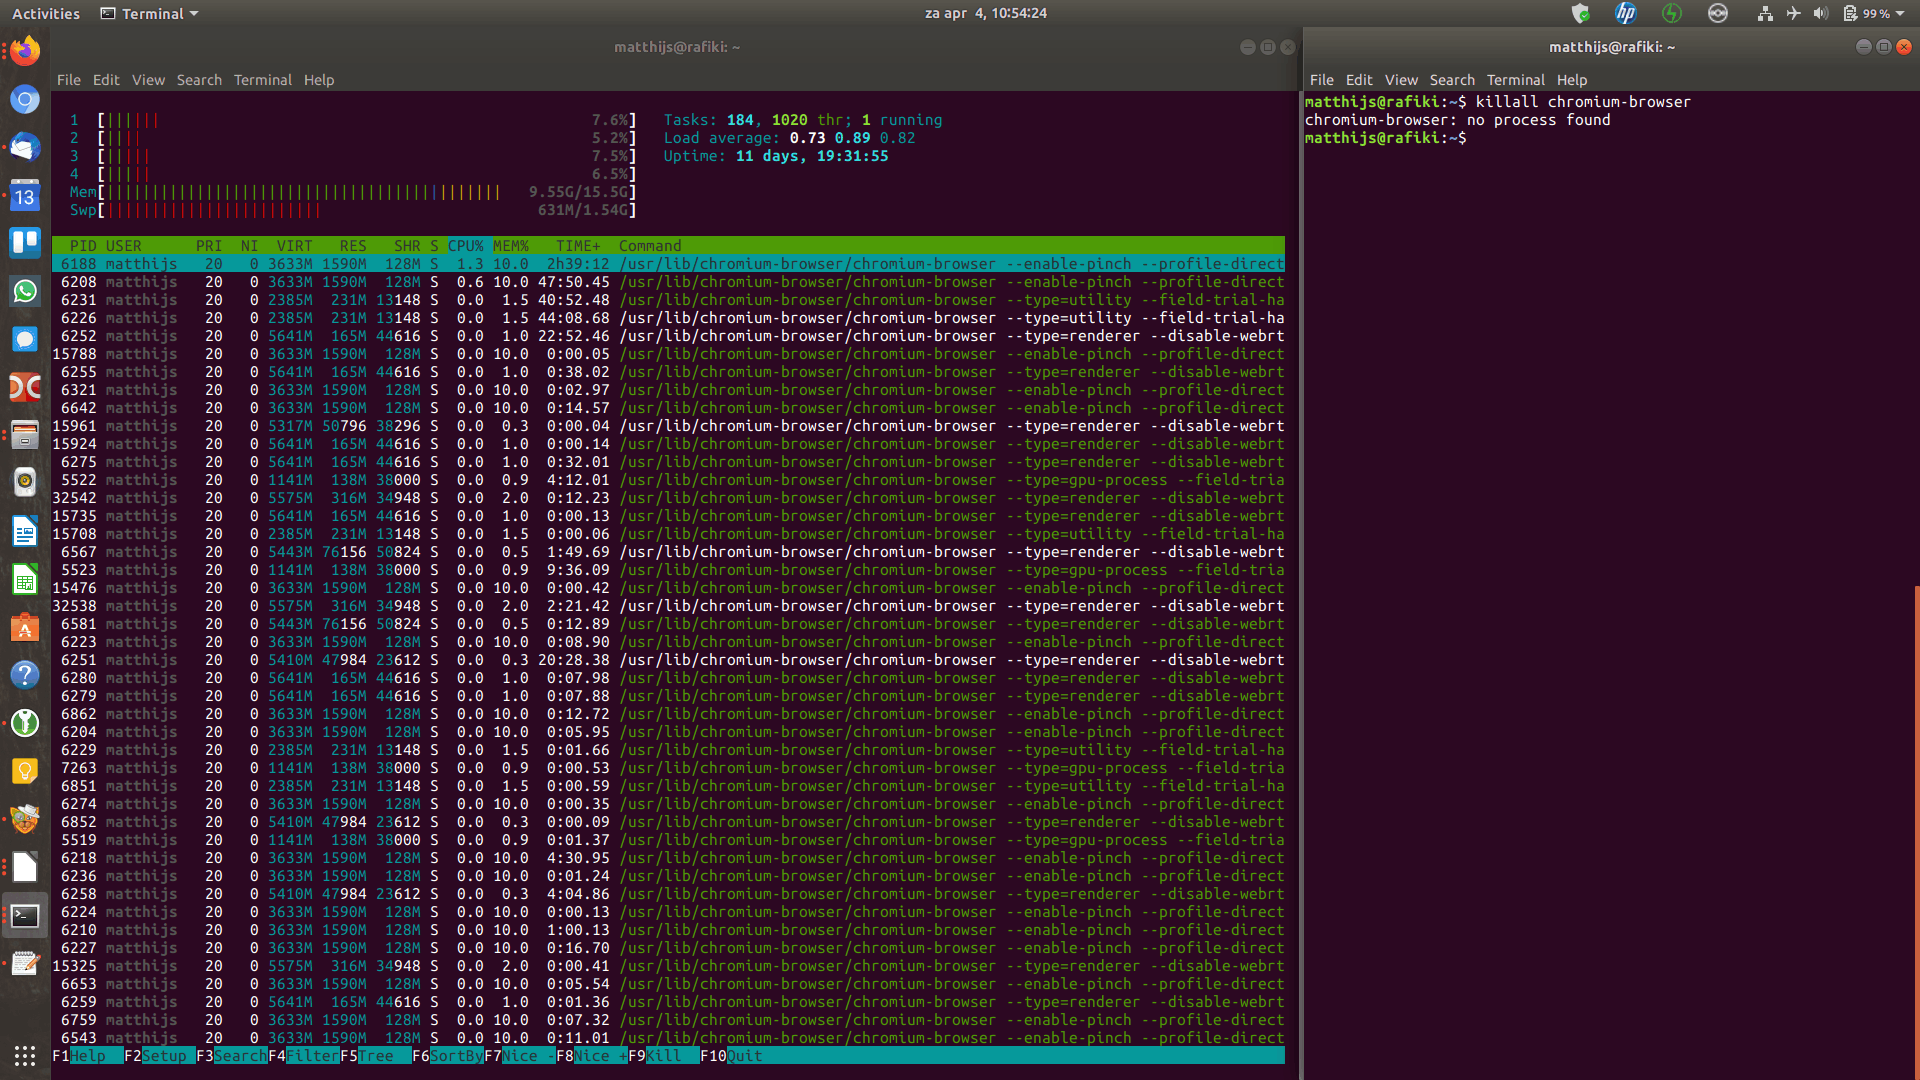The width and height of the screenshot is (1920, 1080).
Task: Launch Chromium browser from the dock
Action: [x=25, y=99]
